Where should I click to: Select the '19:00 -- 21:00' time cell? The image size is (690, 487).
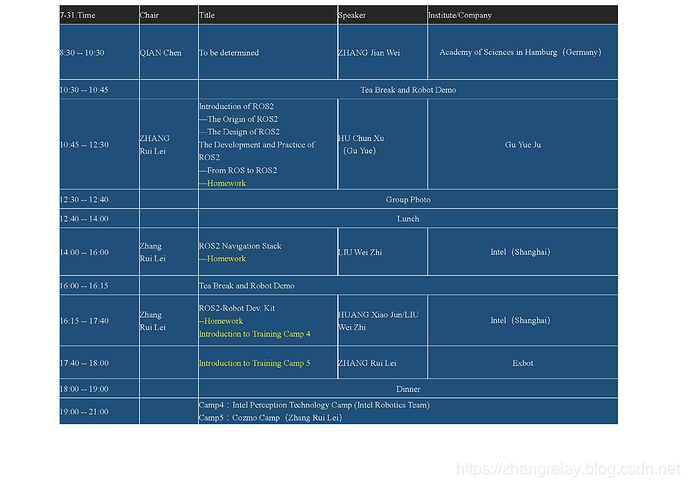click(99, 412)
